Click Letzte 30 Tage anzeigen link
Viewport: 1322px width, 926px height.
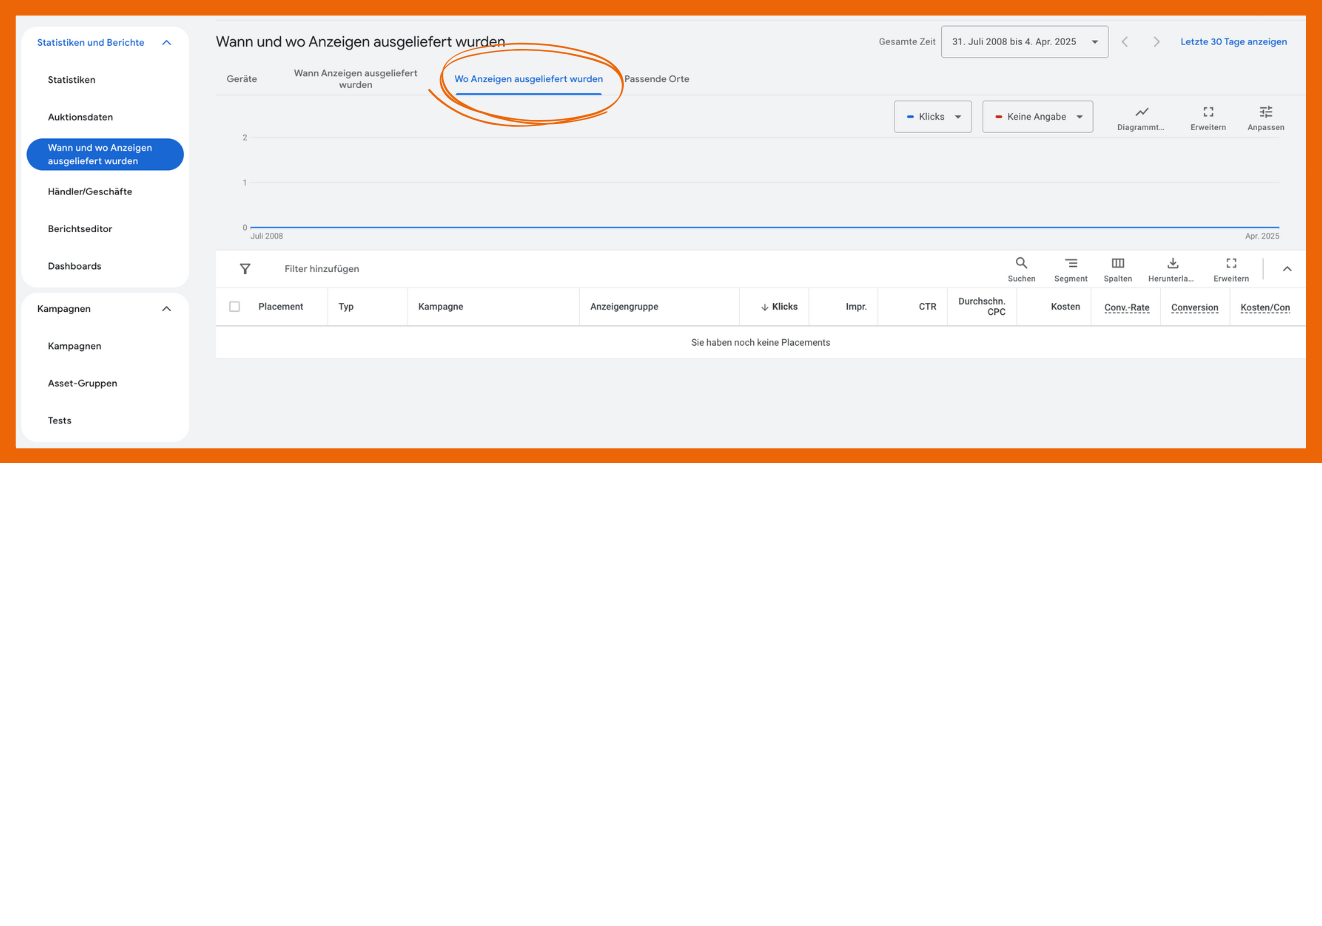pyautogui.click(x=1233, y=42)
